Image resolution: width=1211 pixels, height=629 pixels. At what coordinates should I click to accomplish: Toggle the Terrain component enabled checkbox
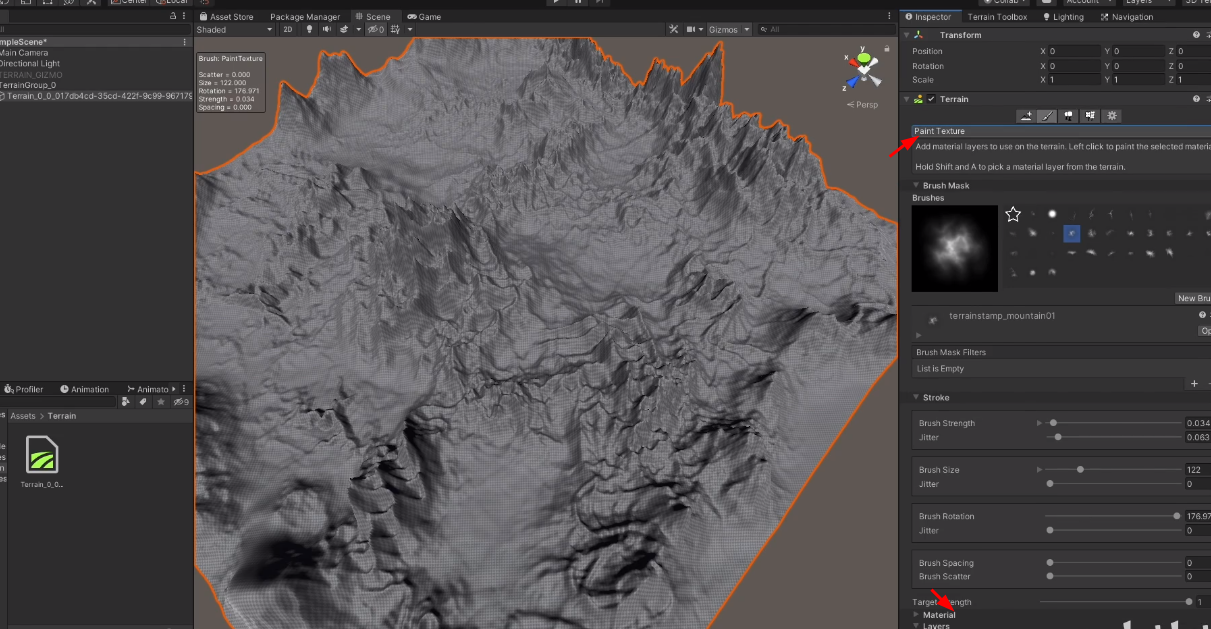[932, 99]
